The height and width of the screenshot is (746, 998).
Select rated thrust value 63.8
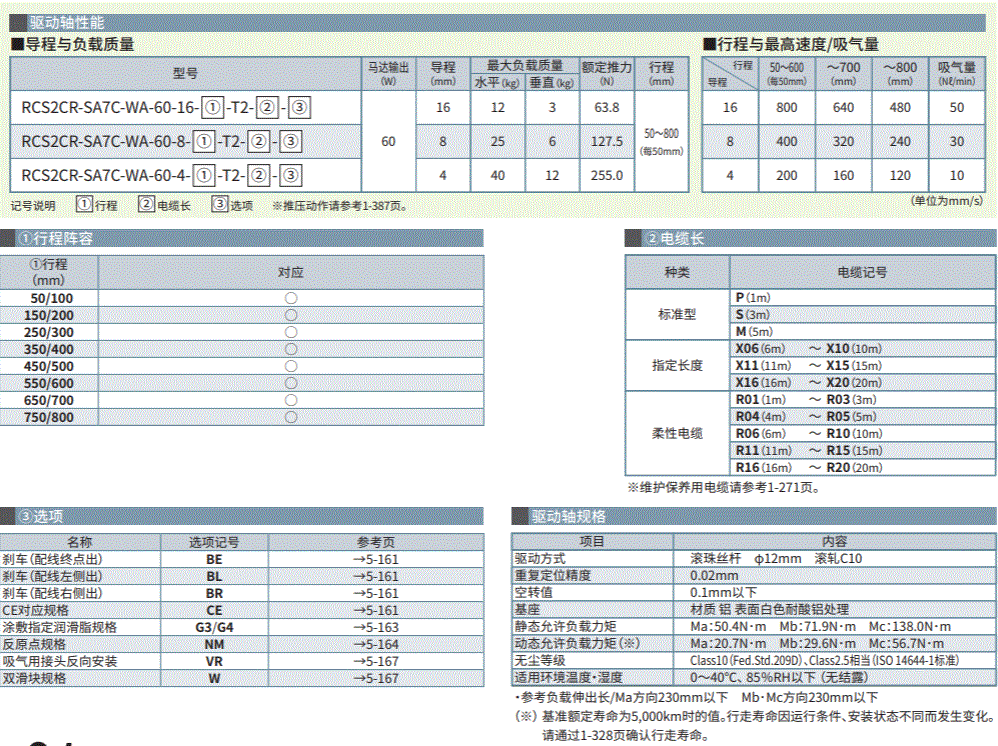click(607, 108)
